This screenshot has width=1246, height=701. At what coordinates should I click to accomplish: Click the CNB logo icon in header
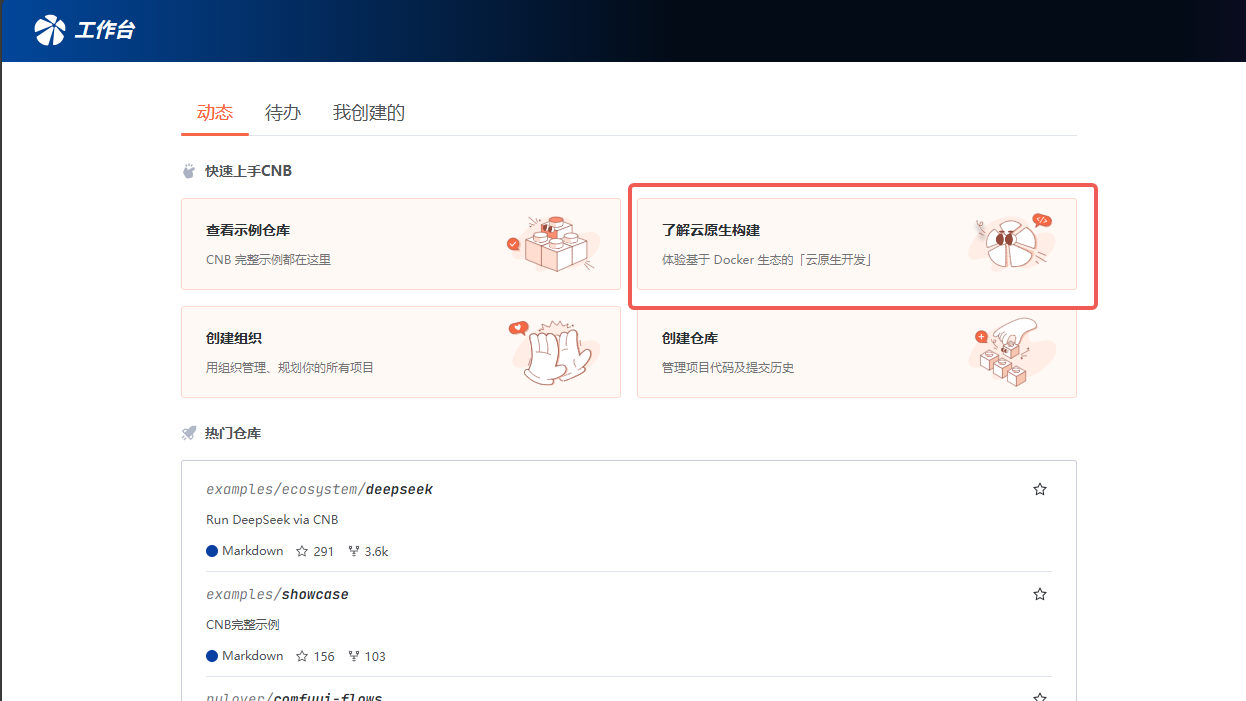pos(50,31)
